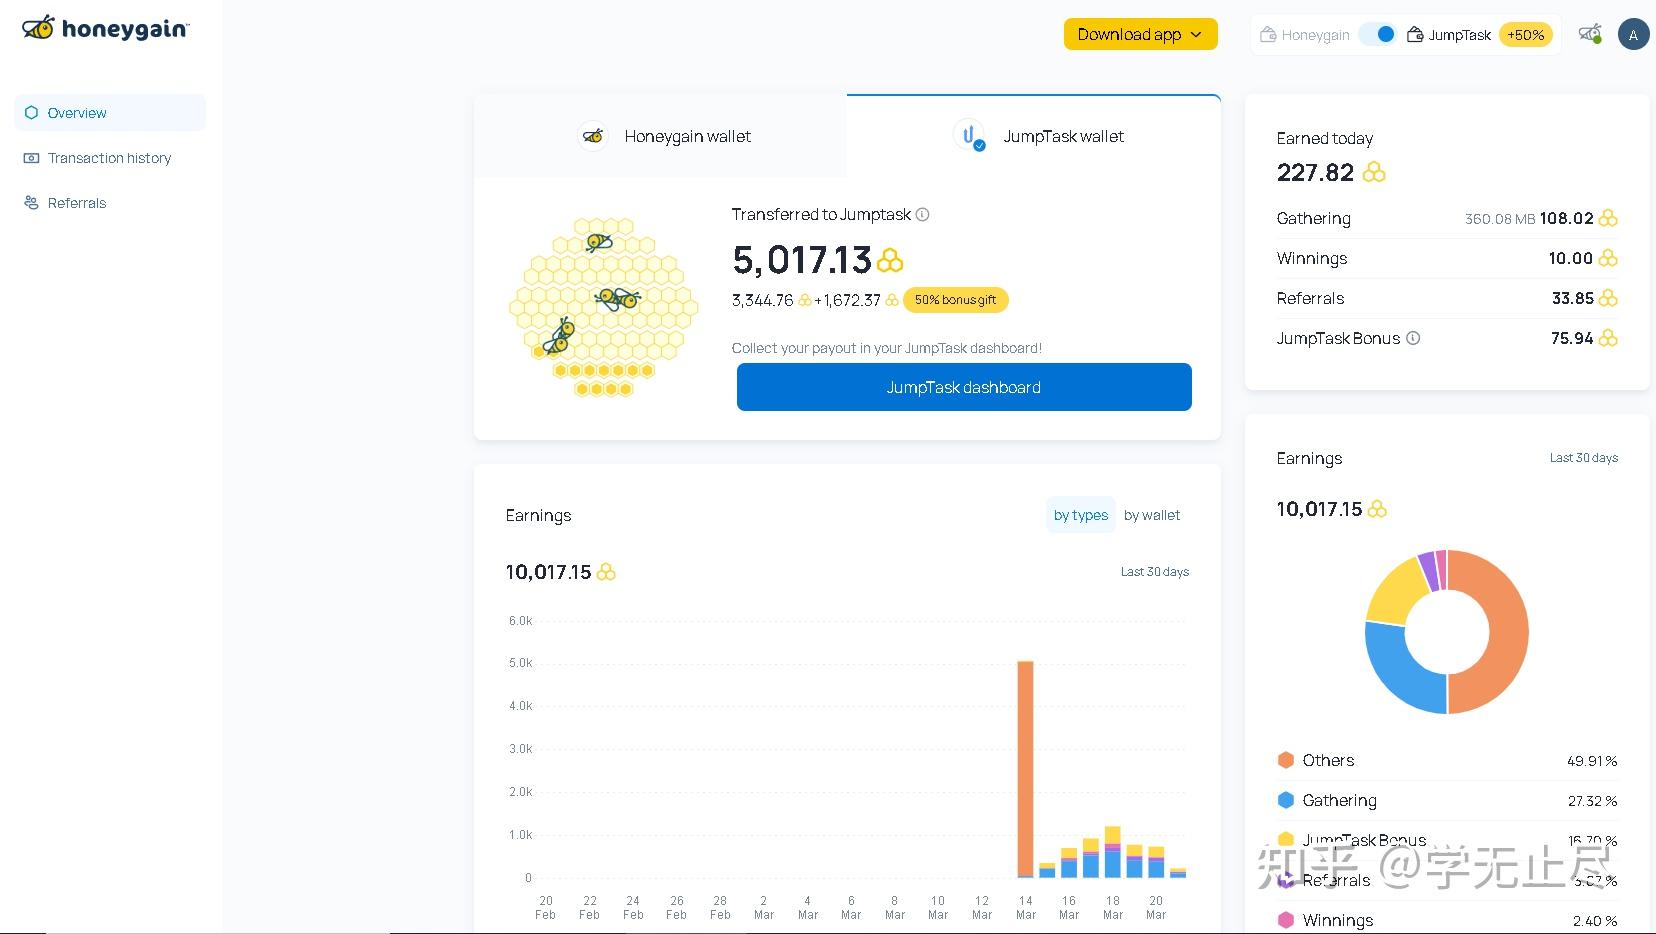This screenshot has height=934, width=1656.
Task: Click the JumpTask Bonus 75.94 value
Action: click(1571, 338)
